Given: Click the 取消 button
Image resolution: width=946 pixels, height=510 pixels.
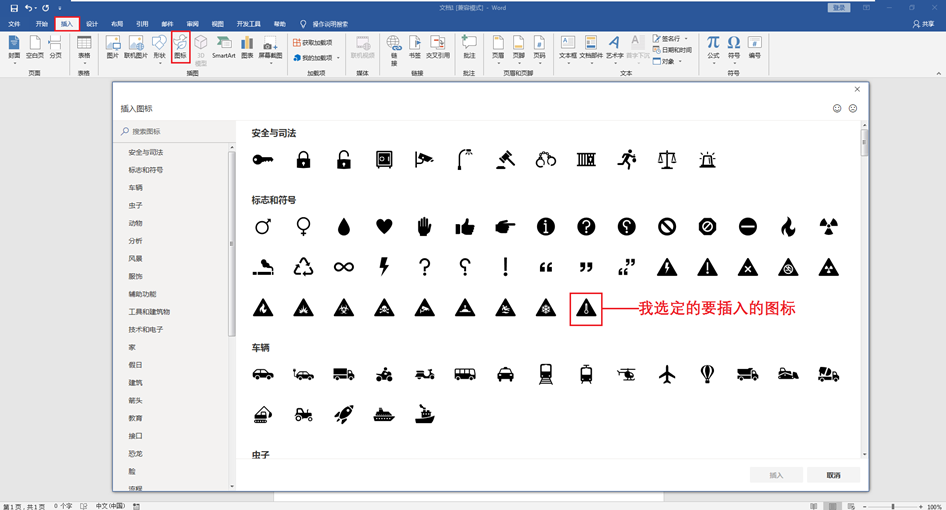Looking at the screenshot, I should point(833,475).
